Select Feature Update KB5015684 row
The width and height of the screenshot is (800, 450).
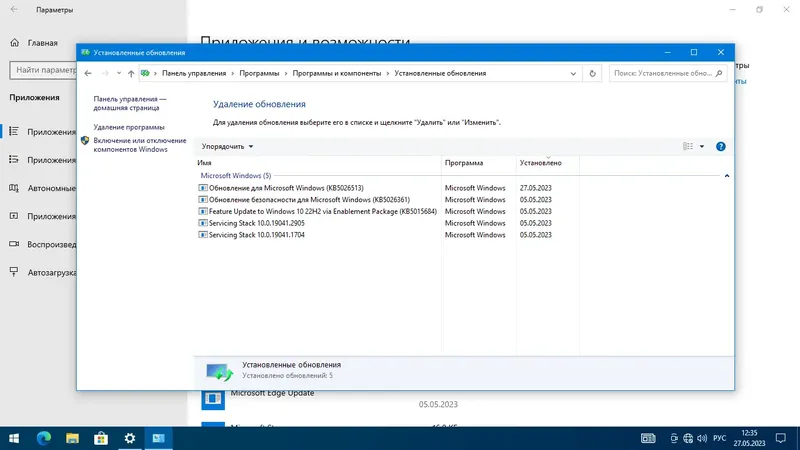point(317,211)
